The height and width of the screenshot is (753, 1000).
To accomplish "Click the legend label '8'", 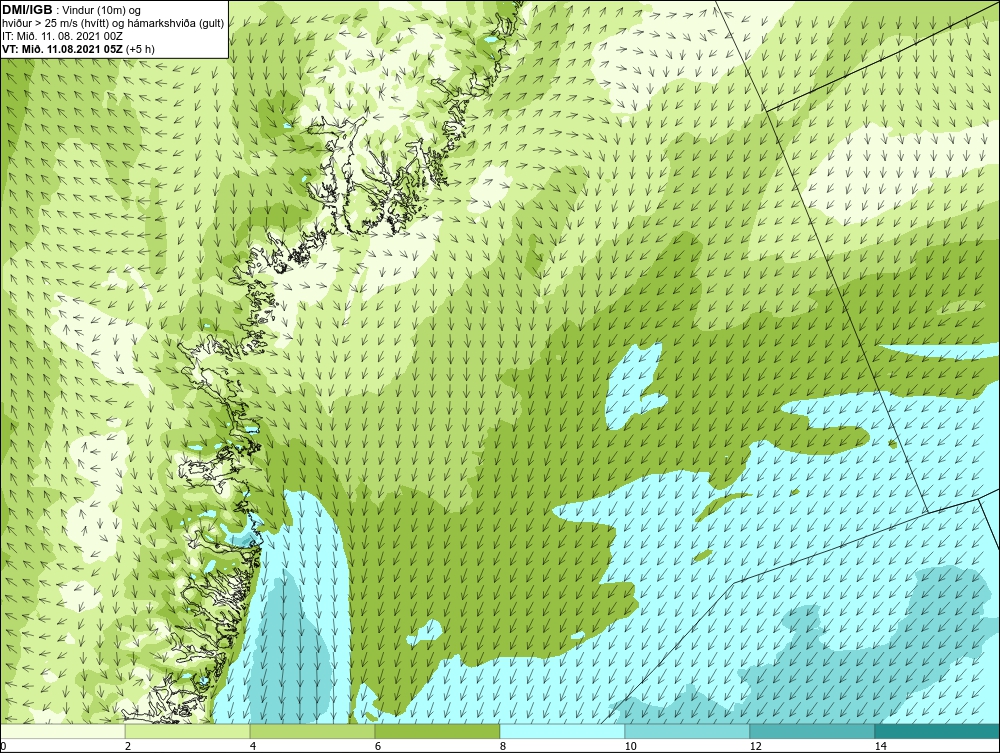I will (503, 747).
